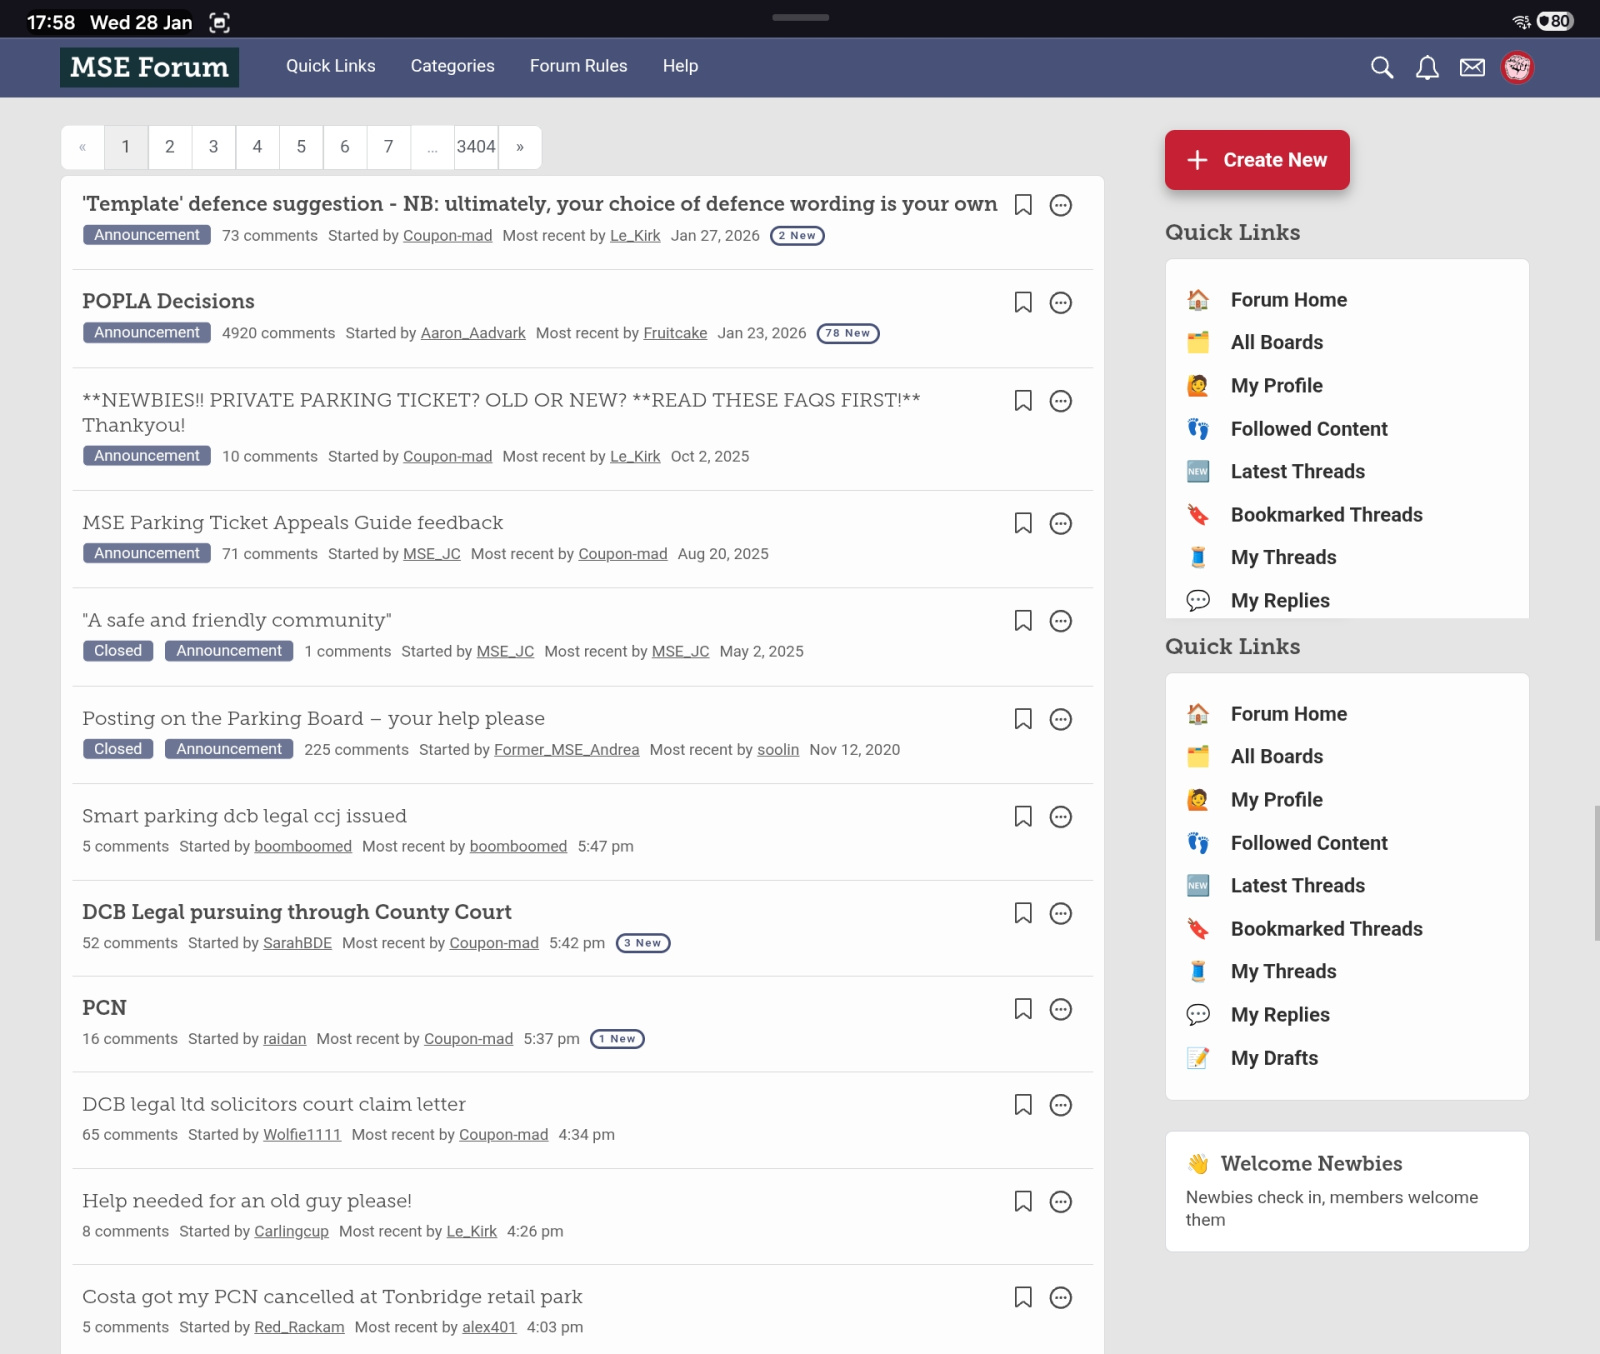Open the notifications bell
The height and width of the screenshot is (1354, 1600).
1427,67
